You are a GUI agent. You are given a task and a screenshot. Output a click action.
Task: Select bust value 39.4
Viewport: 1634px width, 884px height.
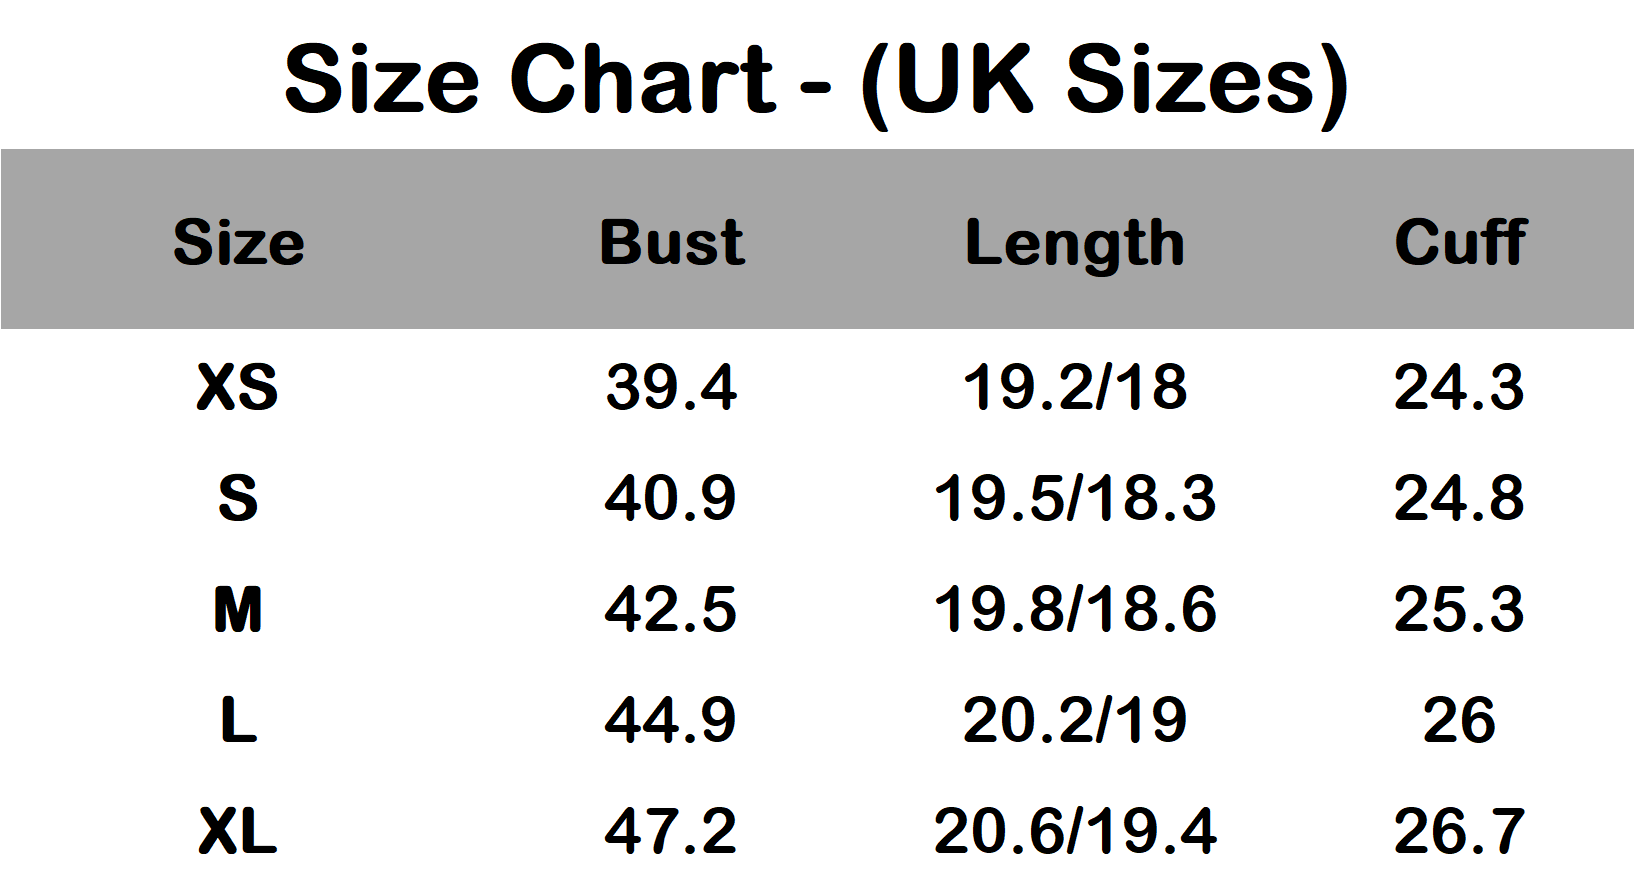coord(671,387)
